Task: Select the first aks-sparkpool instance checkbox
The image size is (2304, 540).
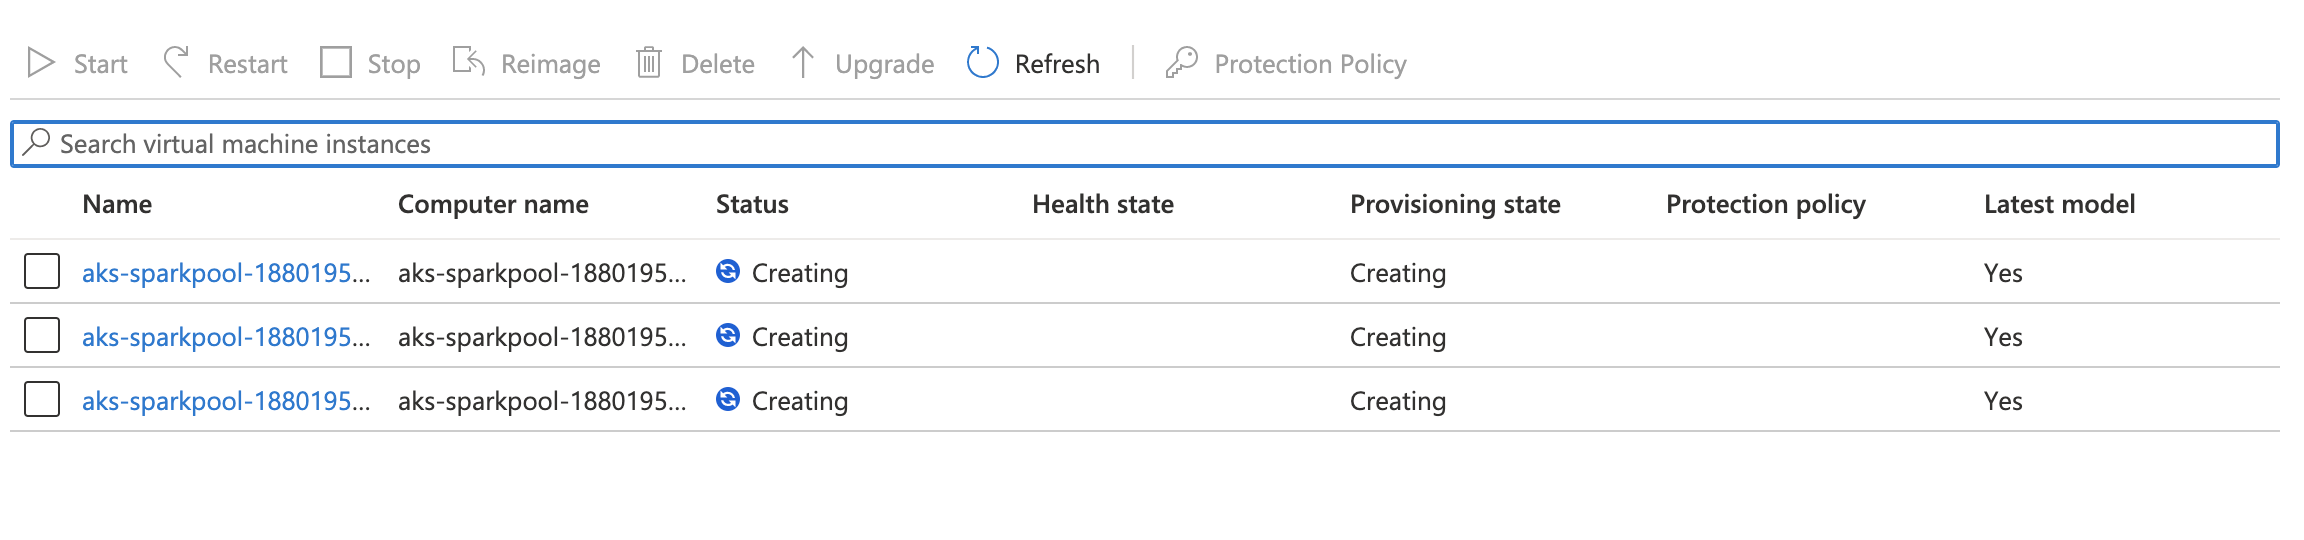Action: (42, 271)
